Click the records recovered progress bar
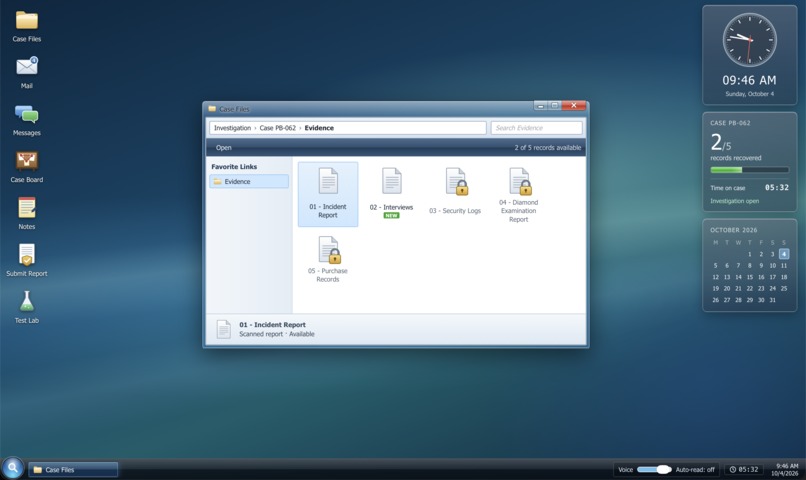Screen dimensions: 806x480 pos(749,170)
